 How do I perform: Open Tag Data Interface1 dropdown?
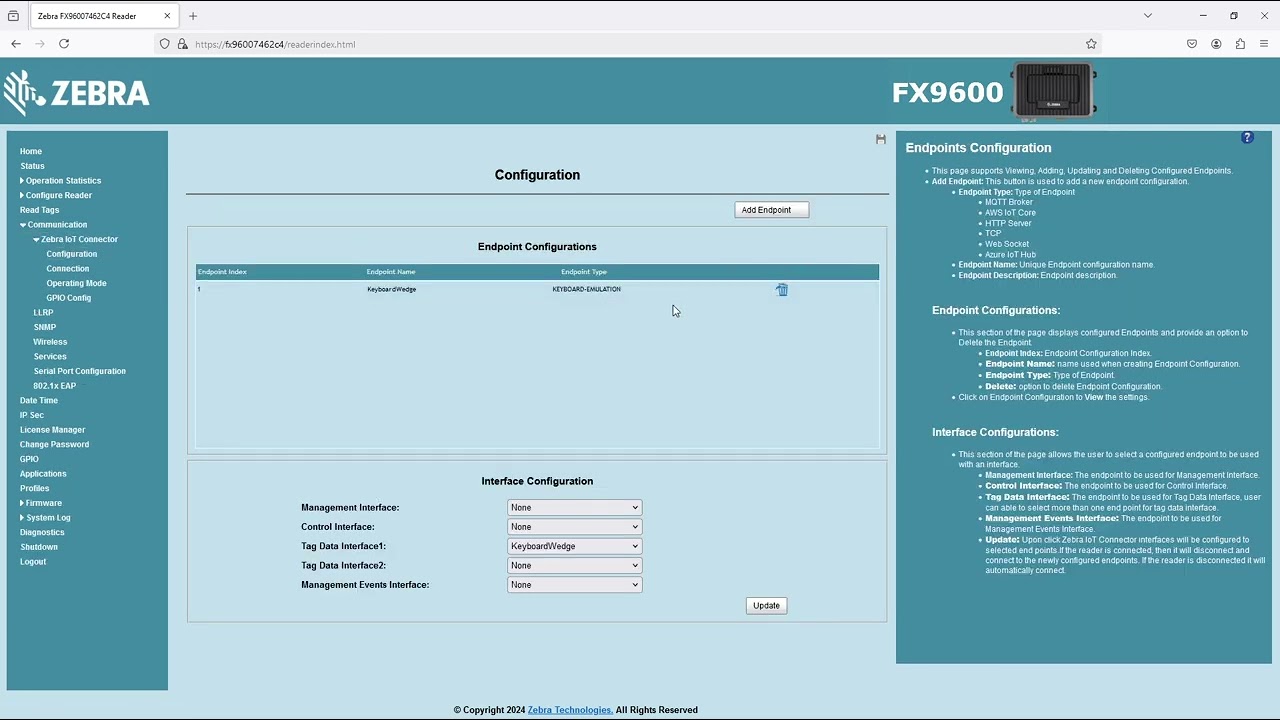pos(574,547)
